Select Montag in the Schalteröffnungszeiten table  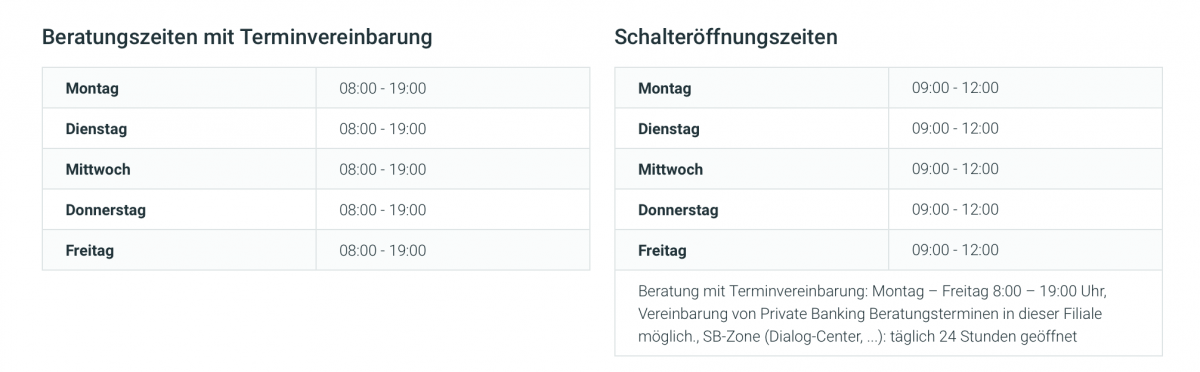(x=665, y=88)
